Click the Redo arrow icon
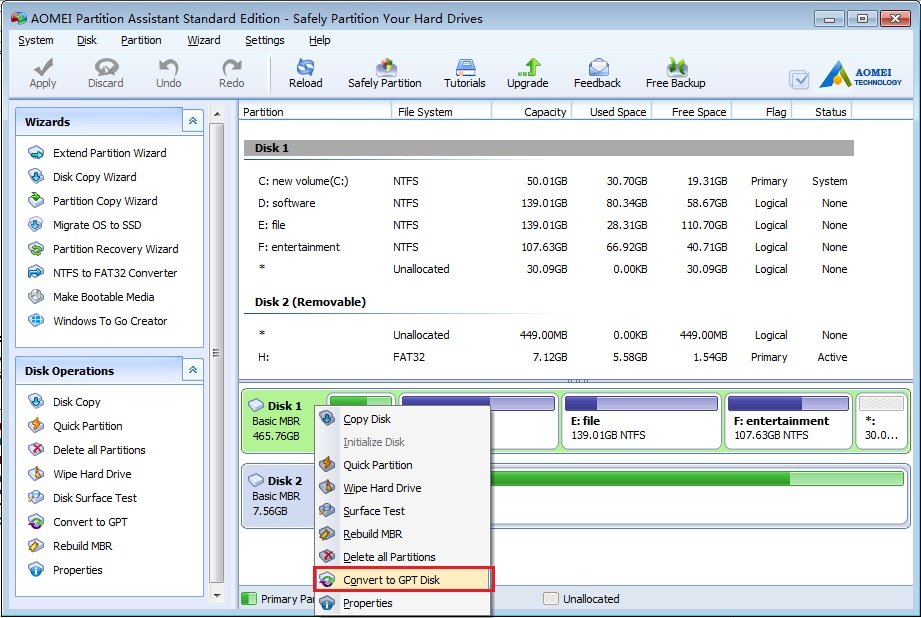The width and height of the screenshot is (921, 618). coord(231,67)
